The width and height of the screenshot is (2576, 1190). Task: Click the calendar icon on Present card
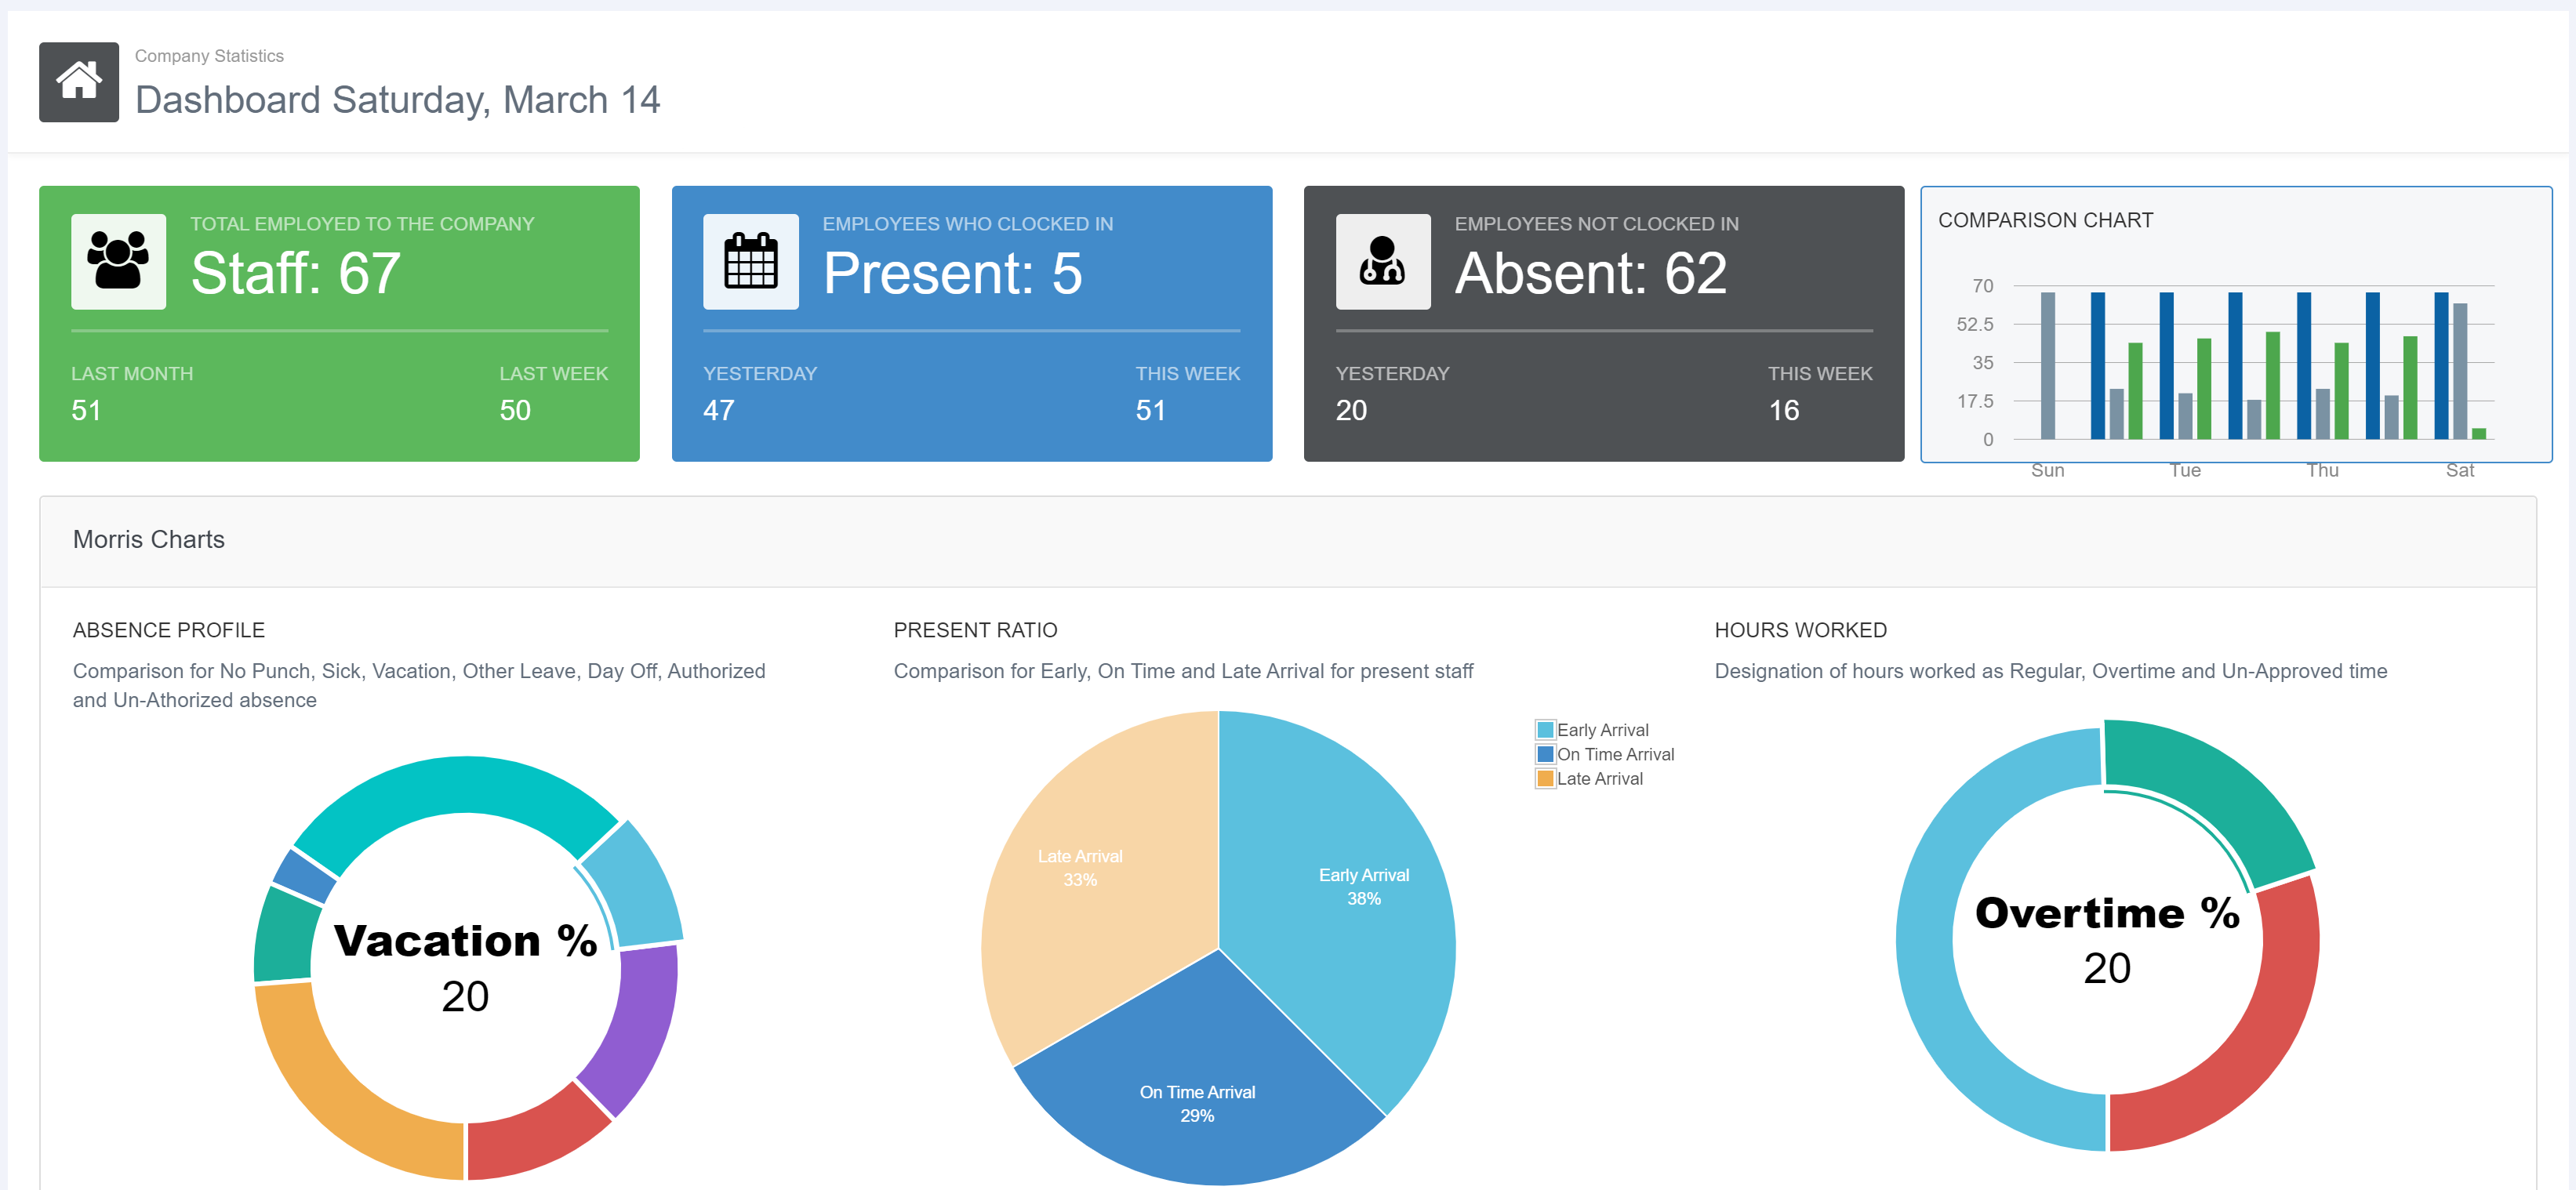[750, 261]
